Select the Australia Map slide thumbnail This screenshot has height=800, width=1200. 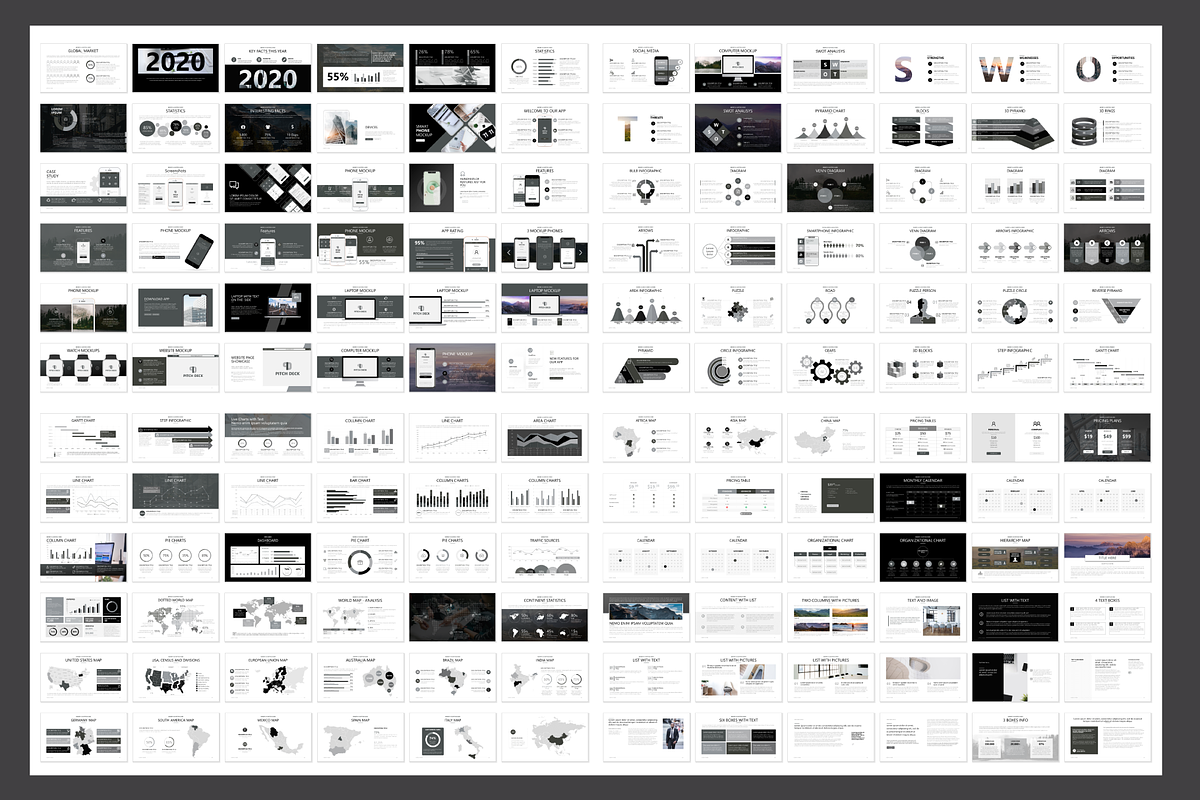pyautogui.click(x=360, y=677)
